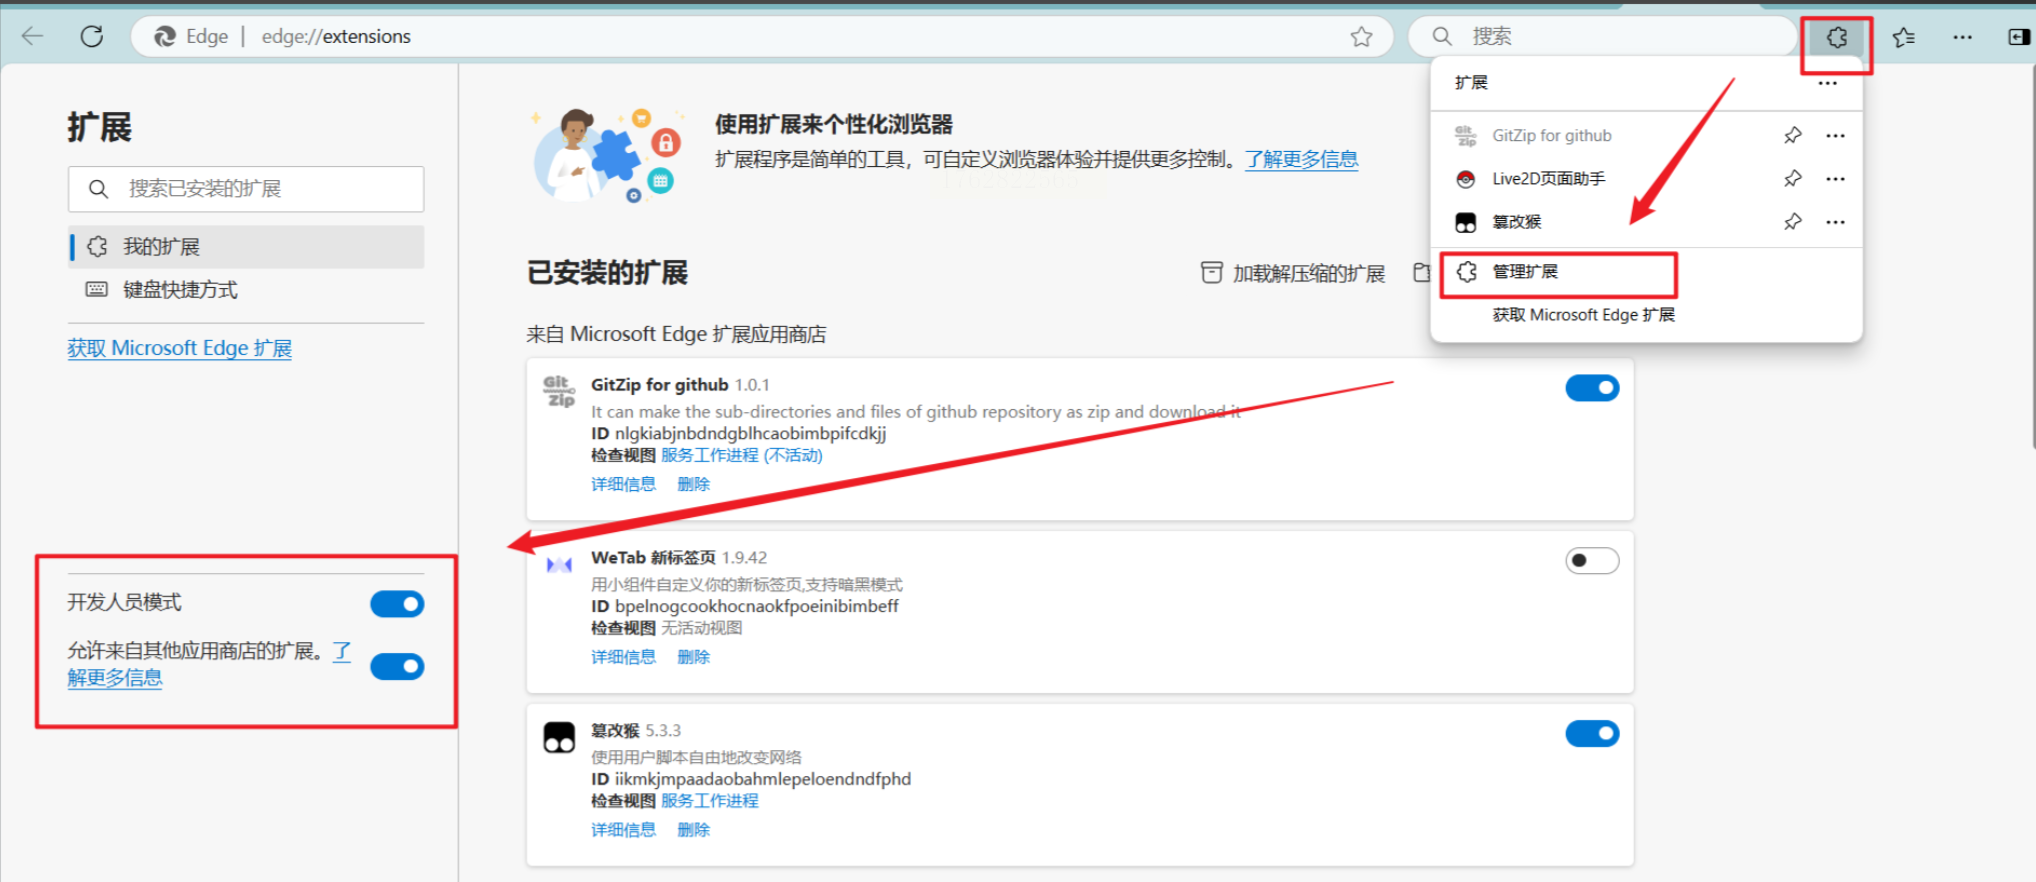
Task: Pin GitZip for github to toolbar
Action: [1793, 135]
